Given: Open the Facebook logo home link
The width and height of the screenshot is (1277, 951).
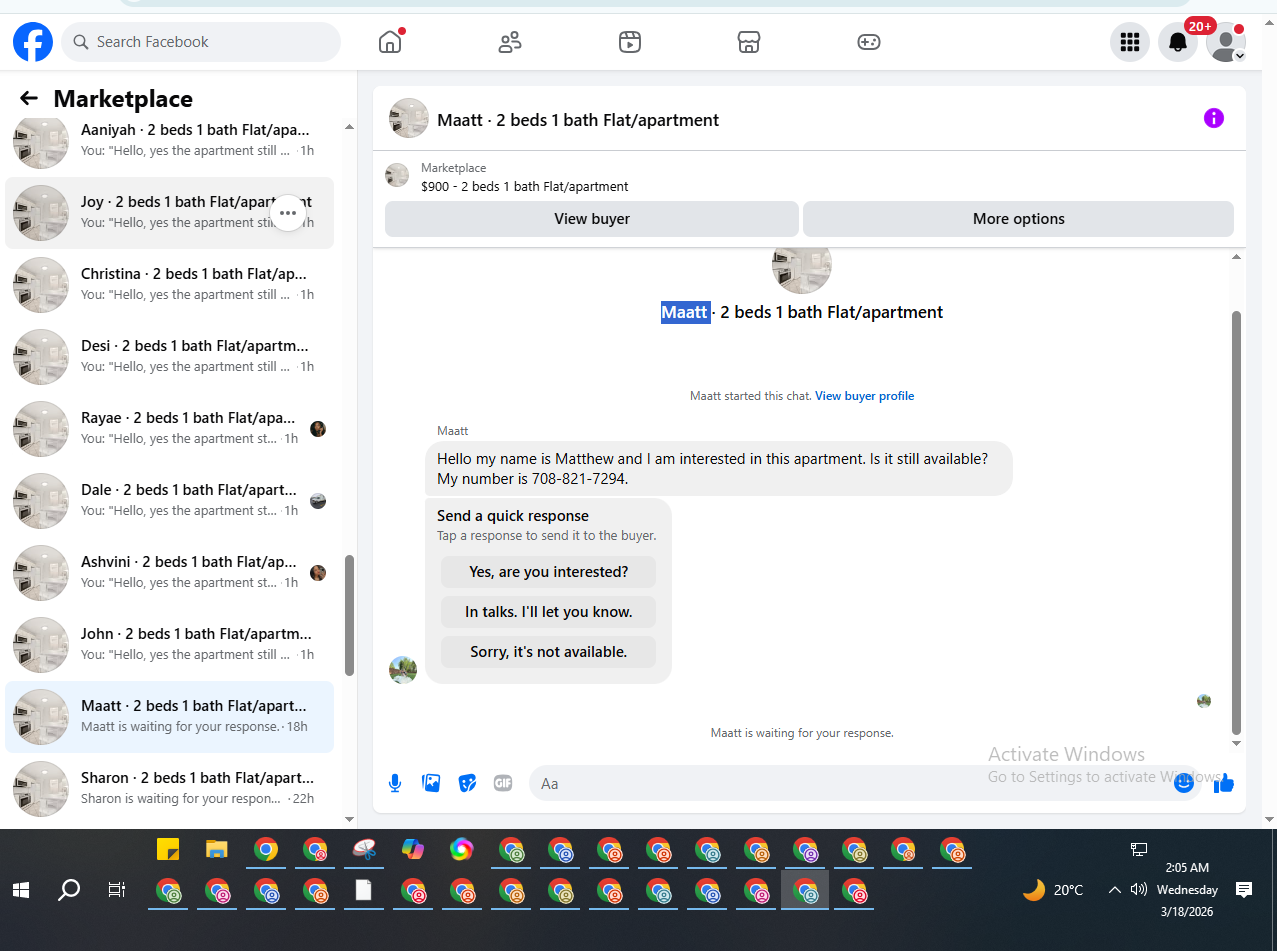Looking at the screenshot, I should click(33, 42).
